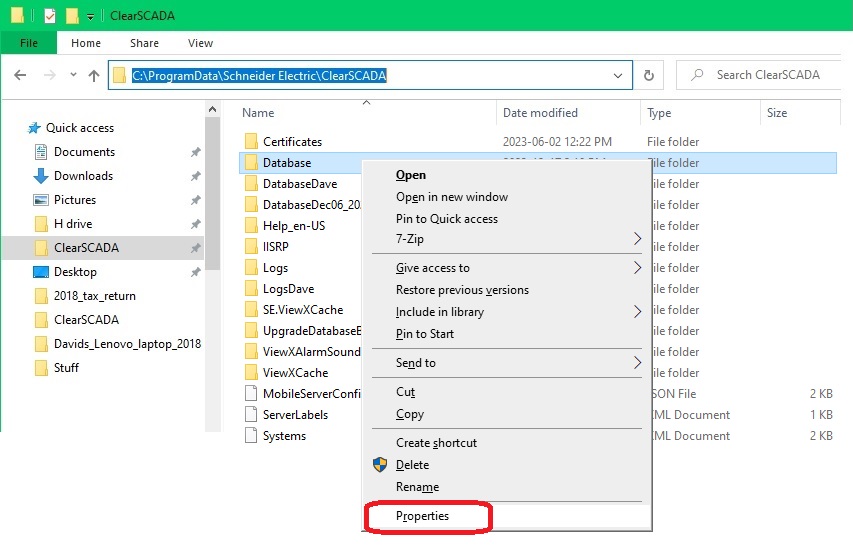Open Downloads in the navigation pane

[83, 176]
